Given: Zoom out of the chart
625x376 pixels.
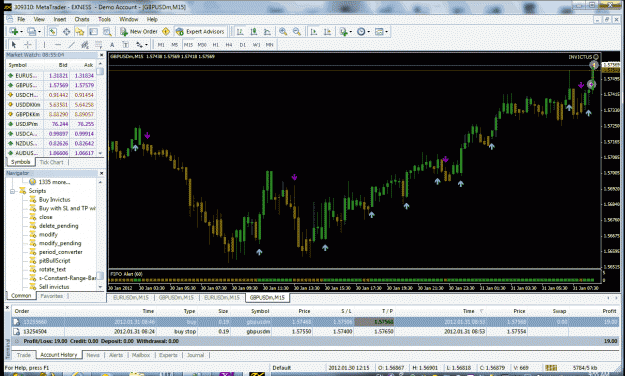Looking at the screenshot, I should click(x=297, y=31).
